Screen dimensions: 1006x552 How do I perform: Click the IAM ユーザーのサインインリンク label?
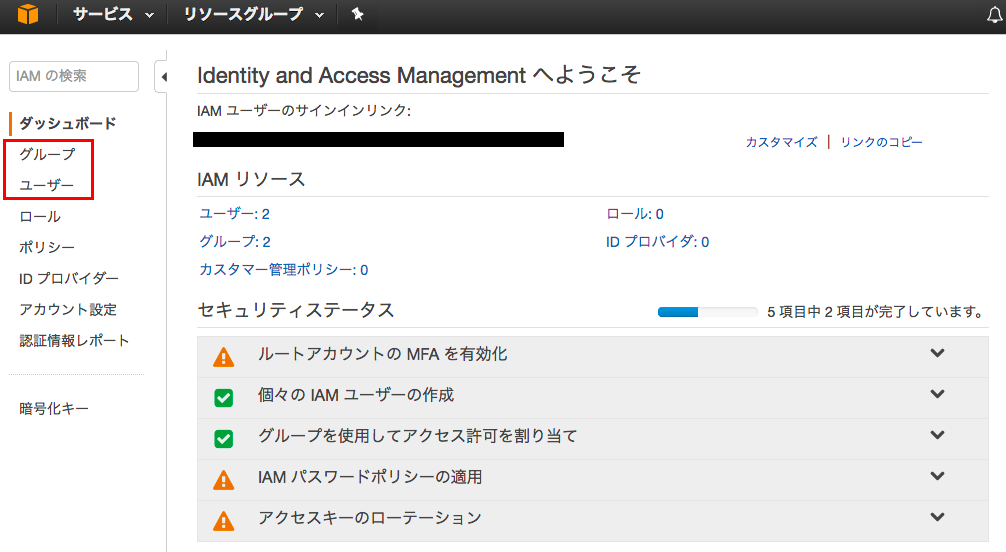point(304,110)
